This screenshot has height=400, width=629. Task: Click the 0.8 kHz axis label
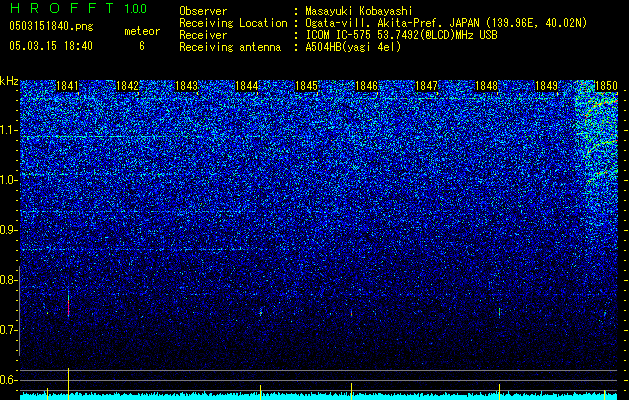pos(9,280)
